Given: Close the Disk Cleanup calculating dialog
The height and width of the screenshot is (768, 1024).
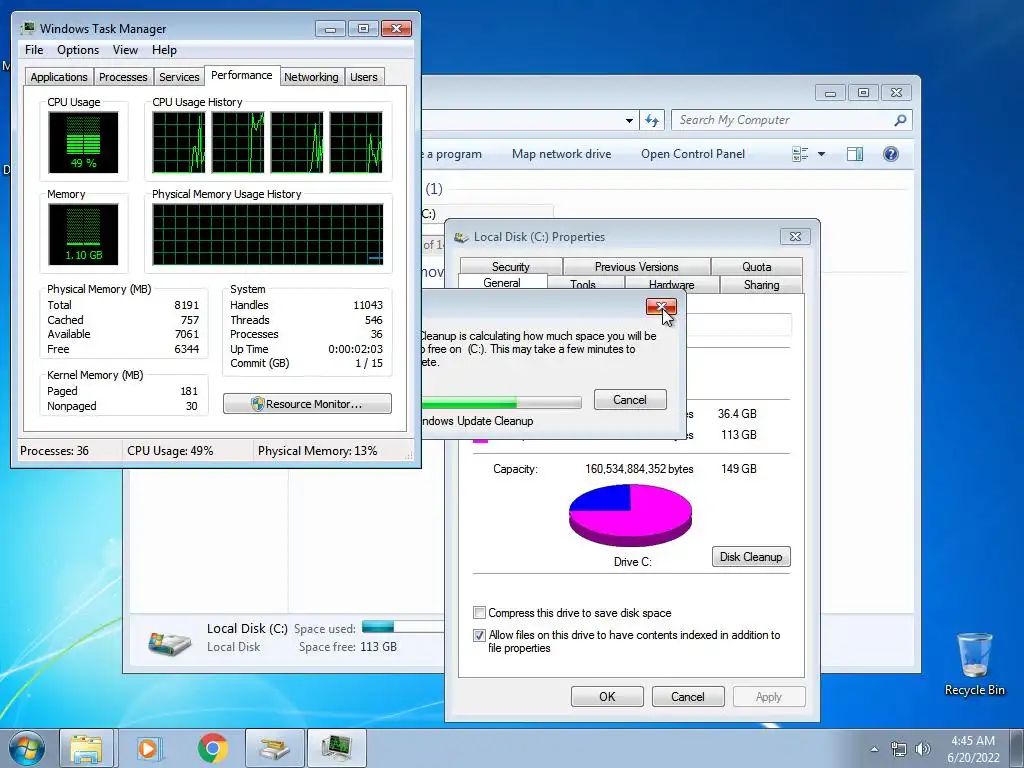Looking at the screenshot, I should click(661, 307).
